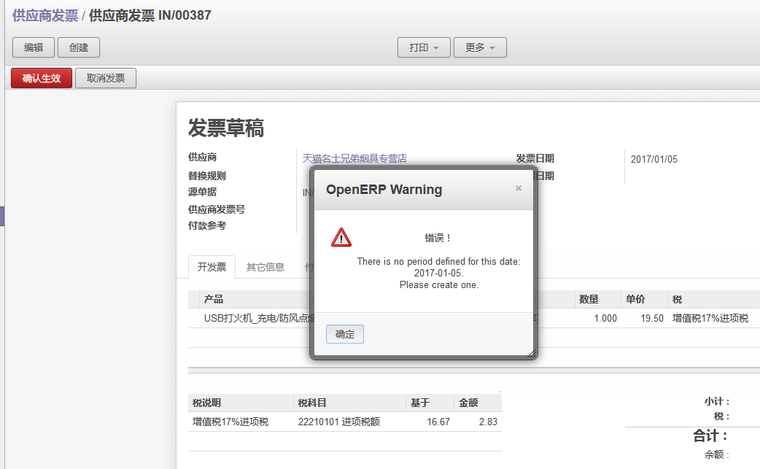This screenshot has height=469, width=760.
Task: Close the OpenERP Warning dialog with ×
Action: click(518, 188)
